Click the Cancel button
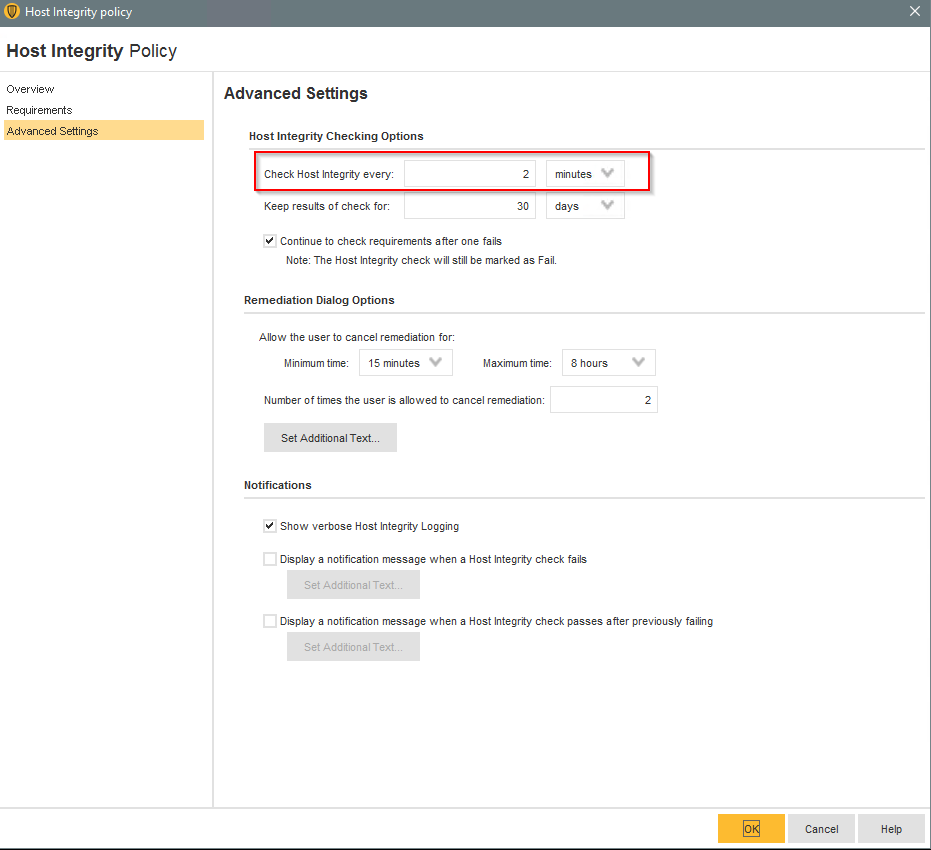 tap(821, 829)
